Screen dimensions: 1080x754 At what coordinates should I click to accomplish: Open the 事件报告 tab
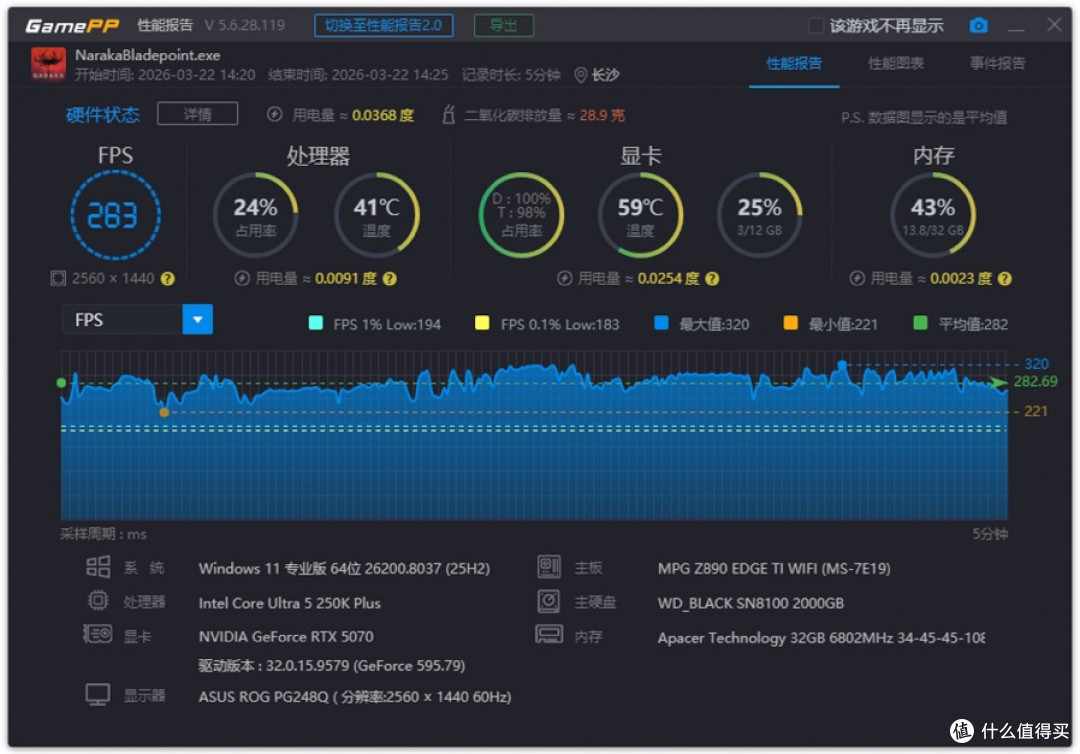[x=997, y=64]
